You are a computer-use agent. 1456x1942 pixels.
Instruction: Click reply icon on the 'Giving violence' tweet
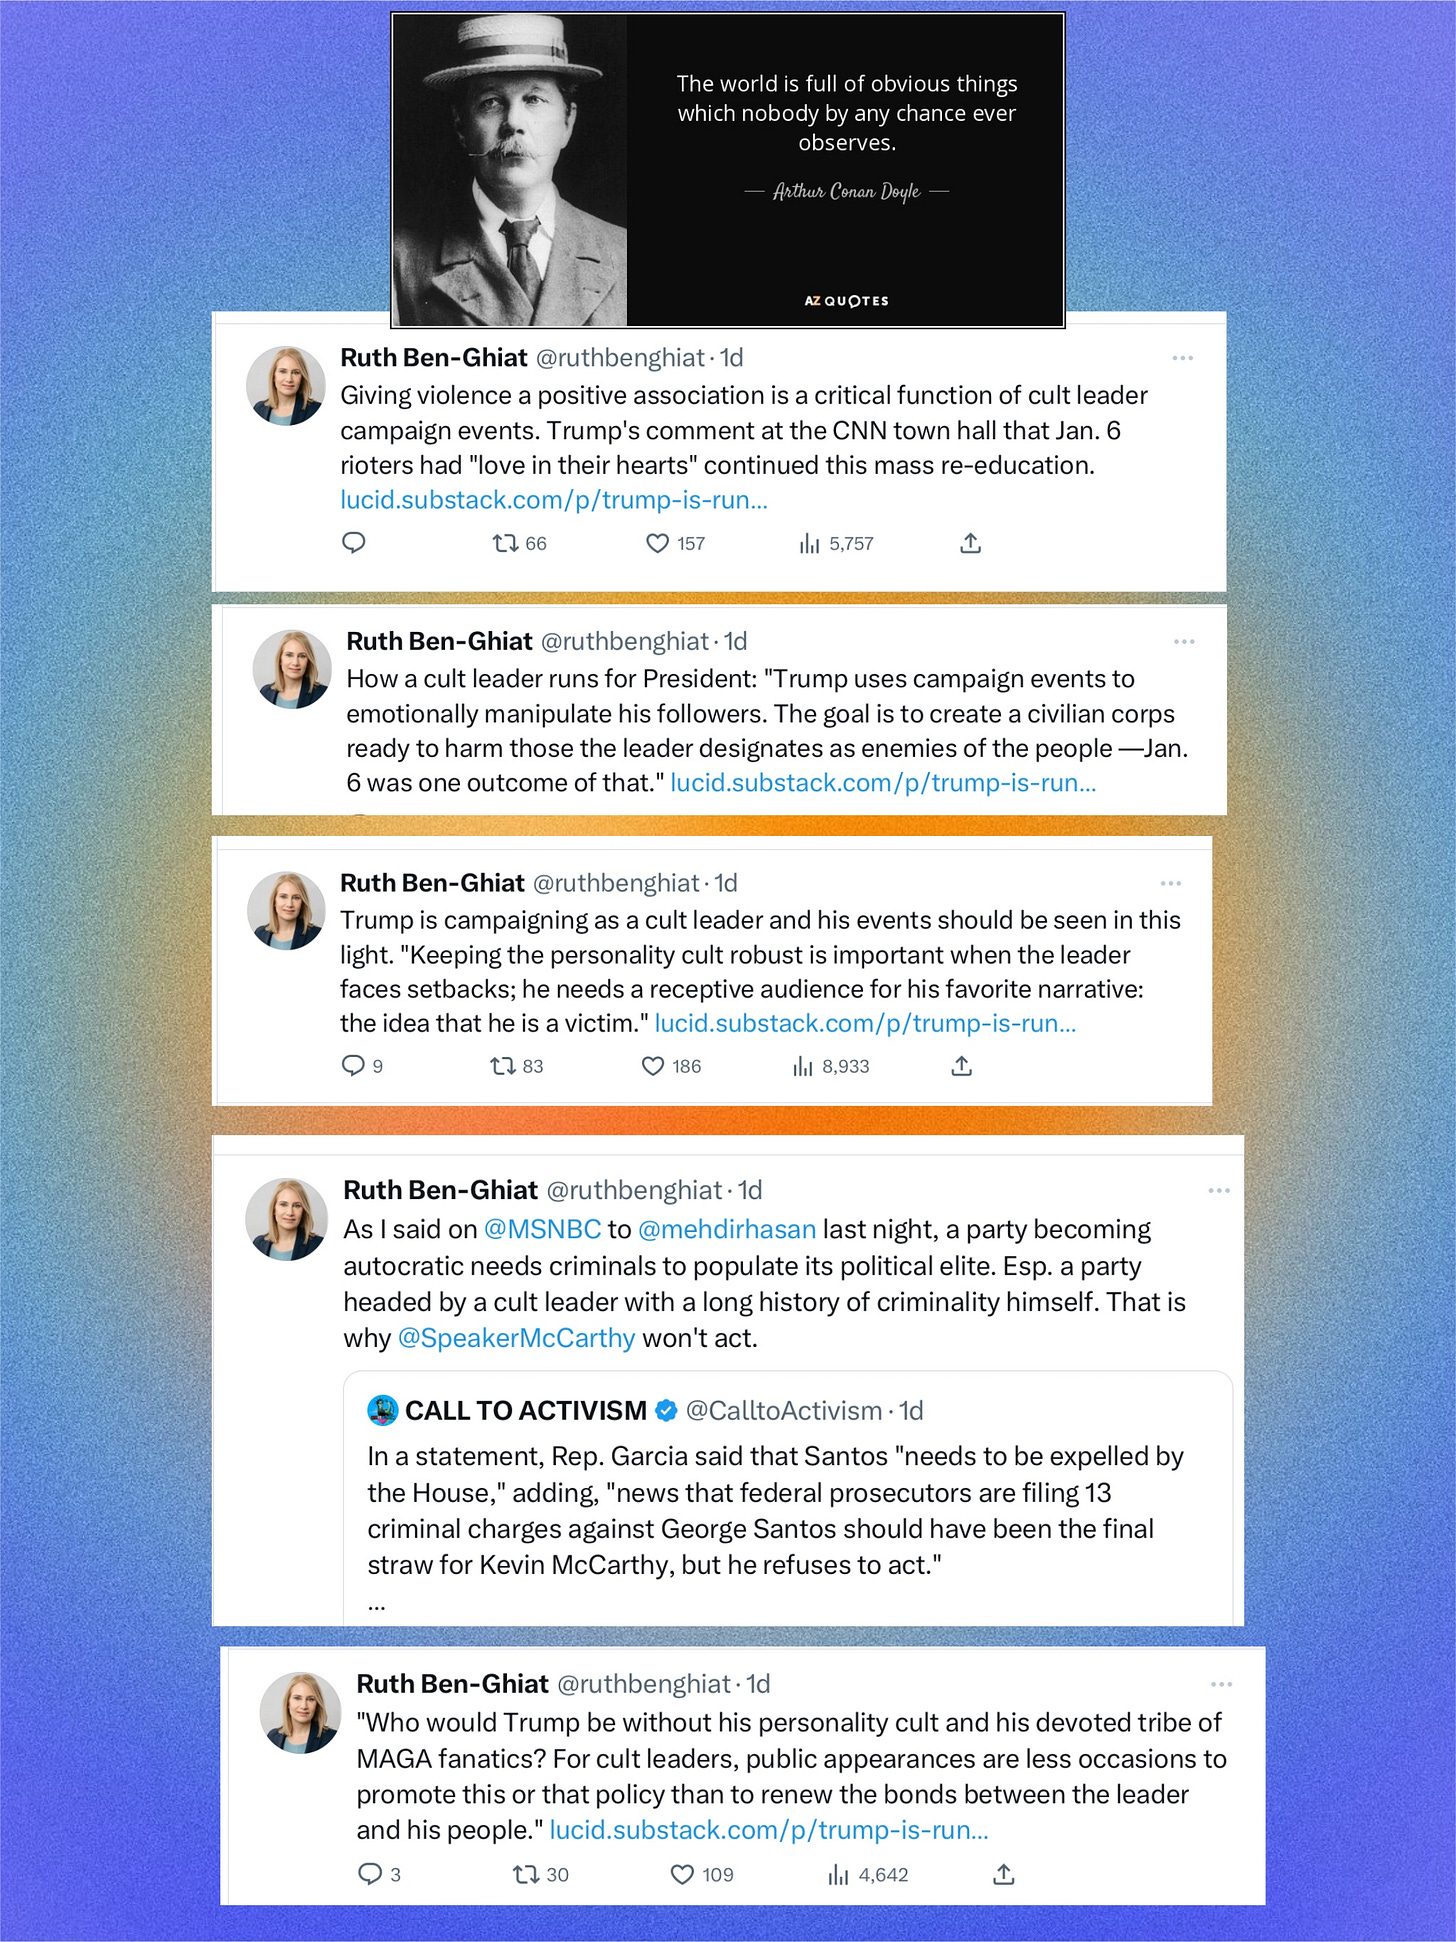point(354,543)
